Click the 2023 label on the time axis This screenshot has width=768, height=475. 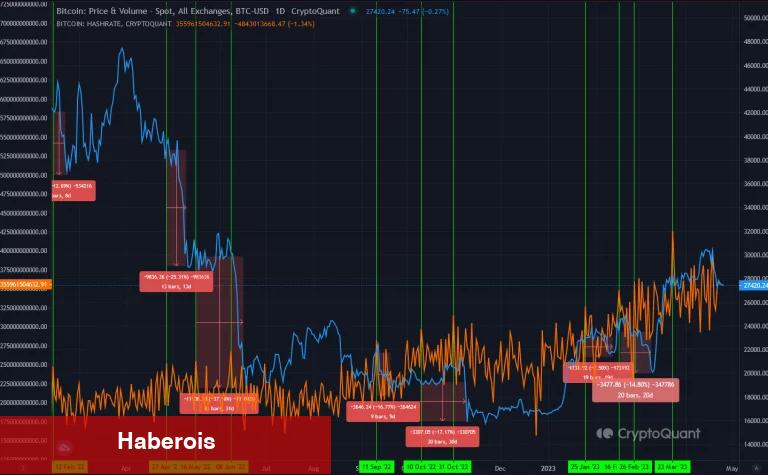[x=548, y=468]
